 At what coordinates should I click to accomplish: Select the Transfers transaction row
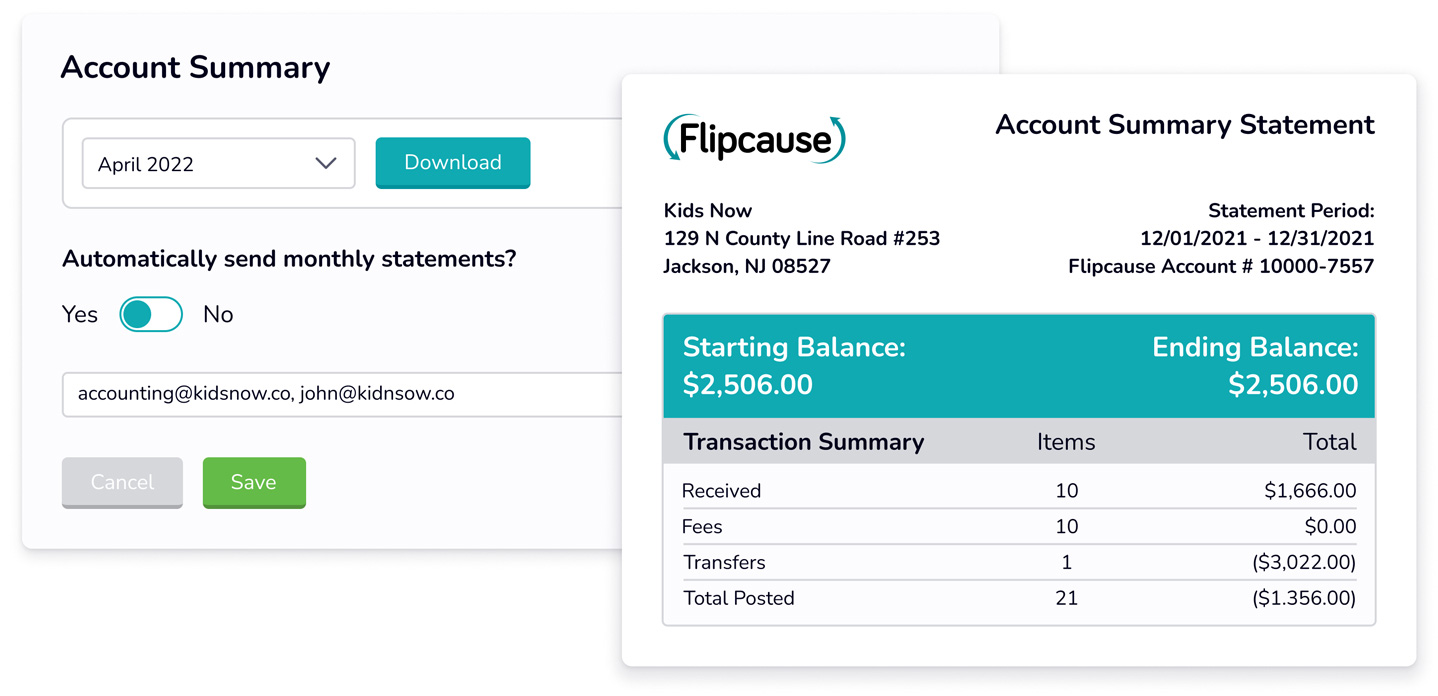pyautogui.click(x=1019, y=563)
